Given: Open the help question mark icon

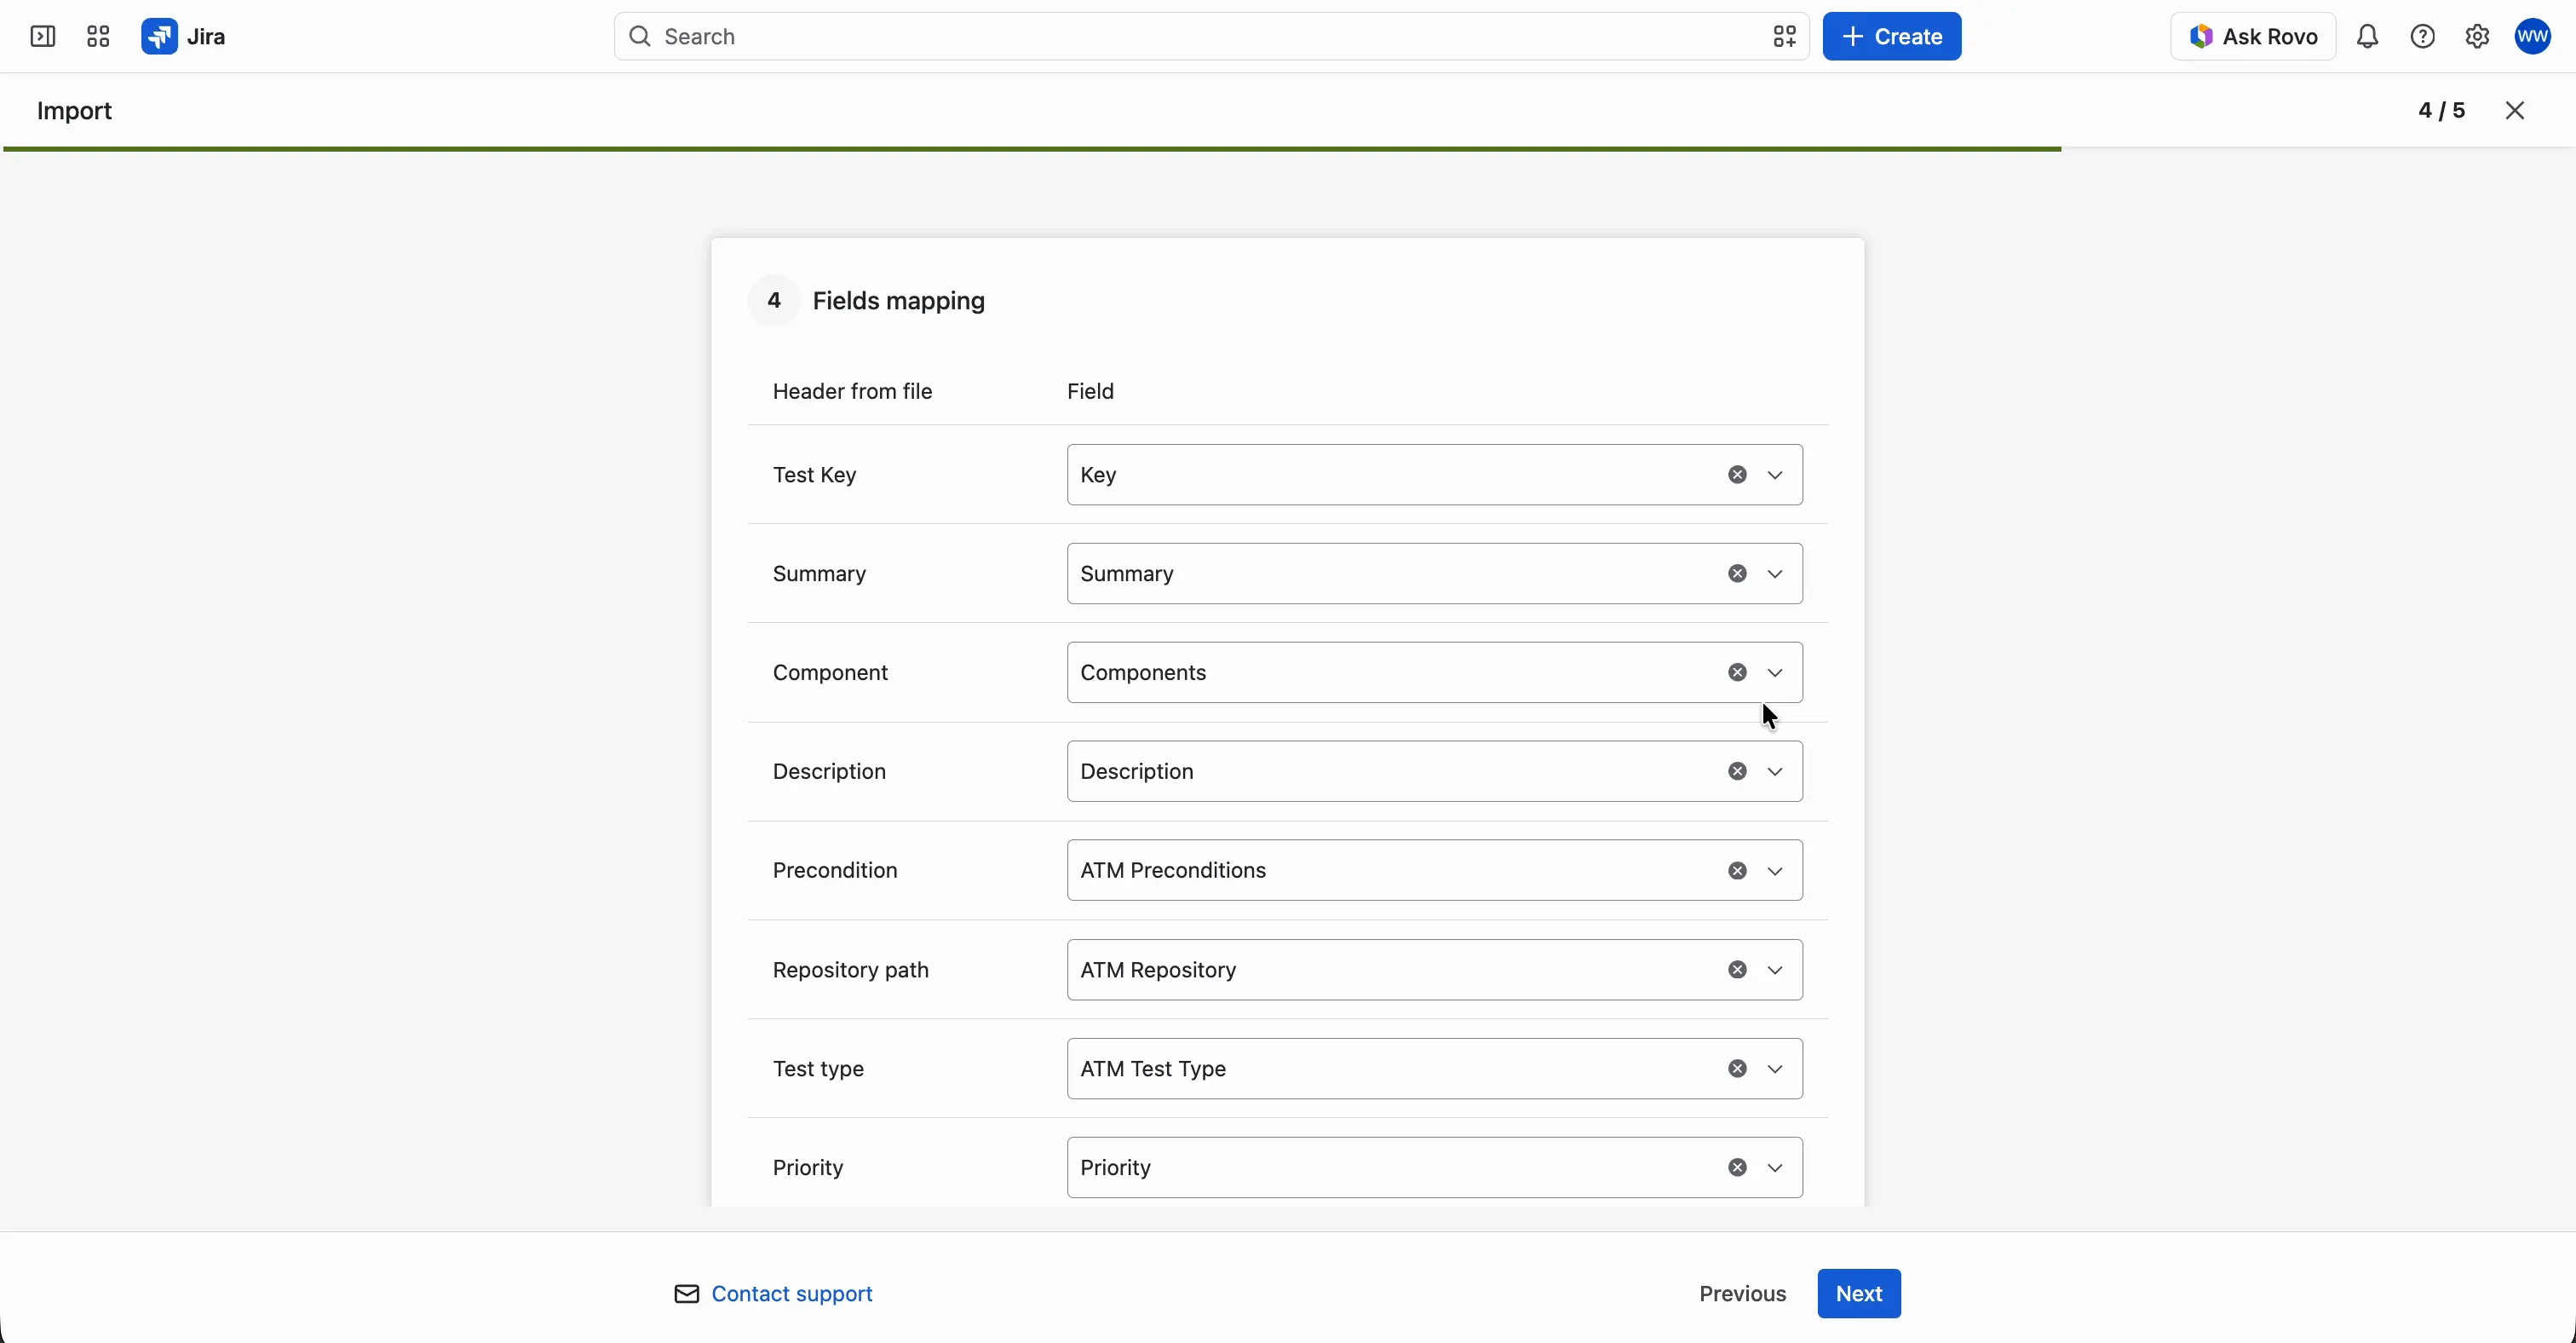Looking at the screenshot, I should tap(2422, 37).
